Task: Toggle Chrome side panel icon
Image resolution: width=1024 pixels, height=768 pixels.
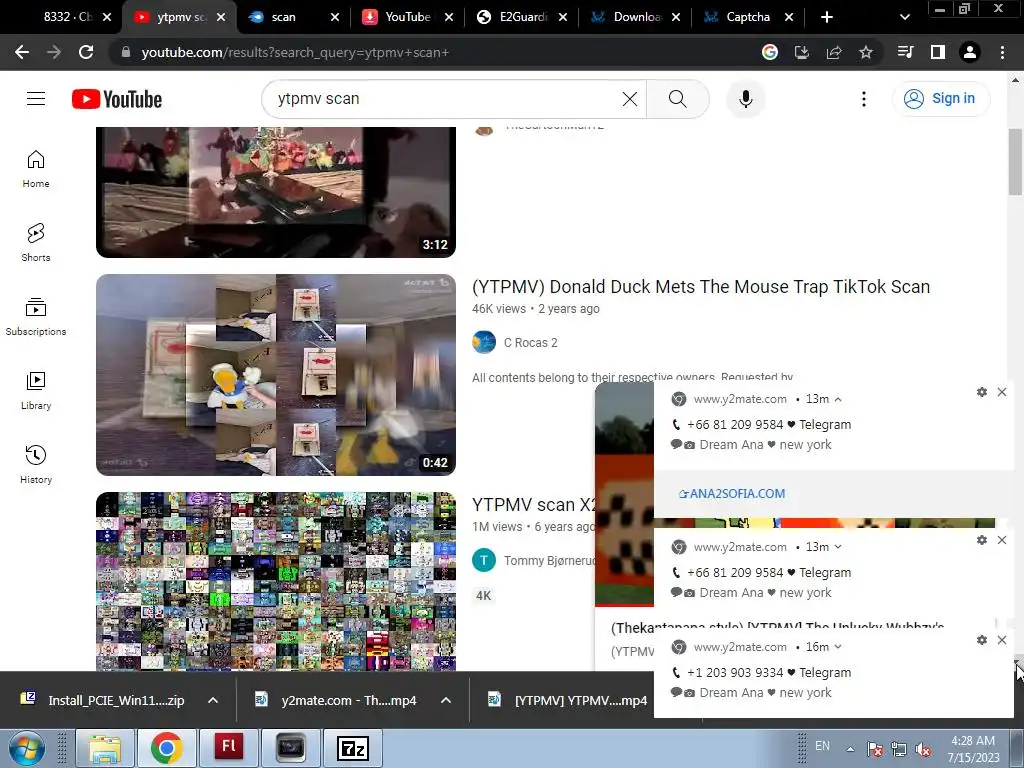Action: coord(938,52)
